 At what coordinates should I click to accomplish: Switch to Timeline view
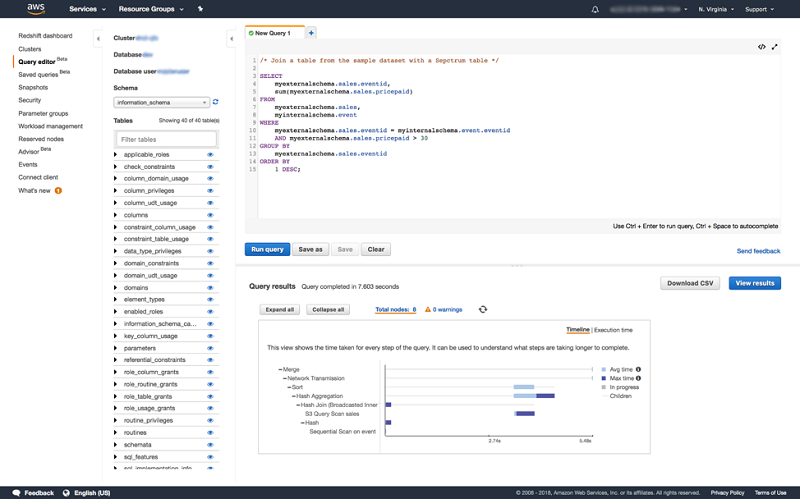pos(578,330)
